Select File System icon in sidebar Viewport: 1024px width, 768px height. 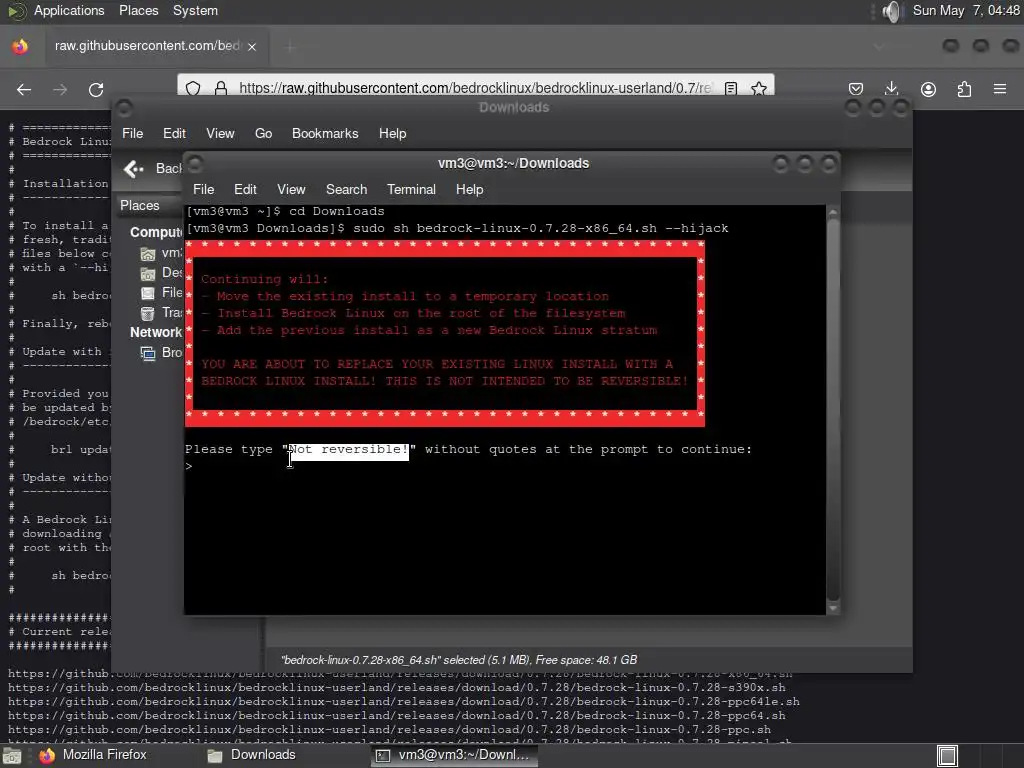(148, 293)
